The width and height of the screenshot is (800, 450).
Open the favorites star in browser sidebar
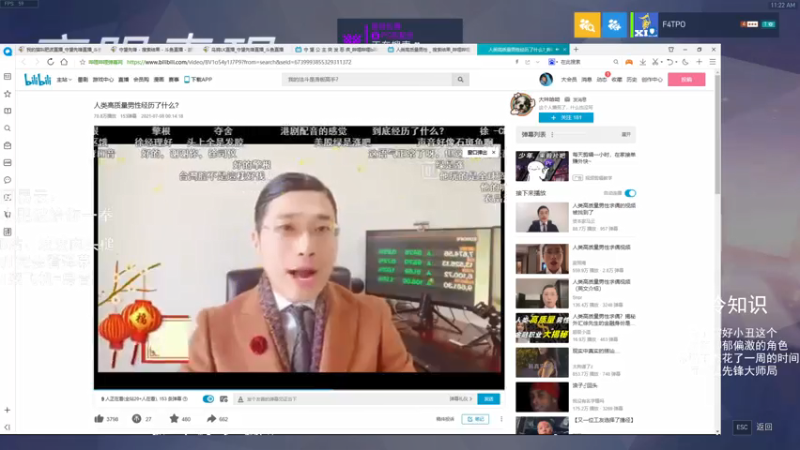(x=7, y=94)
